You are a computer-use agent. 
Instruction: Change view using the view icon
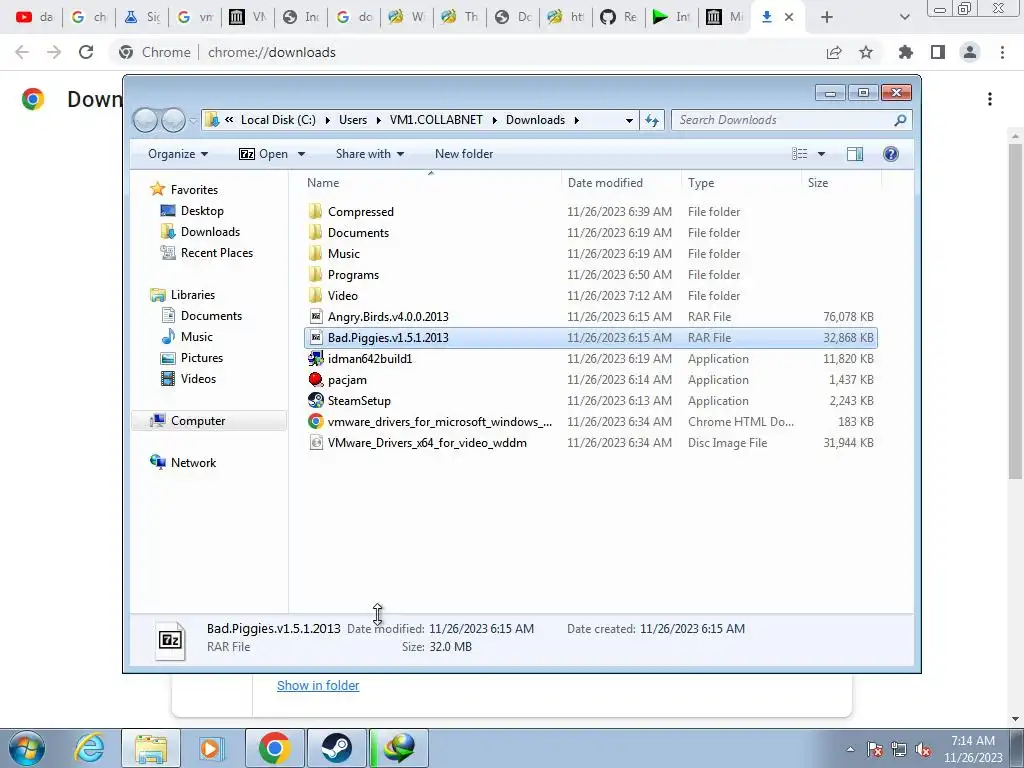(x=799, y=154)
